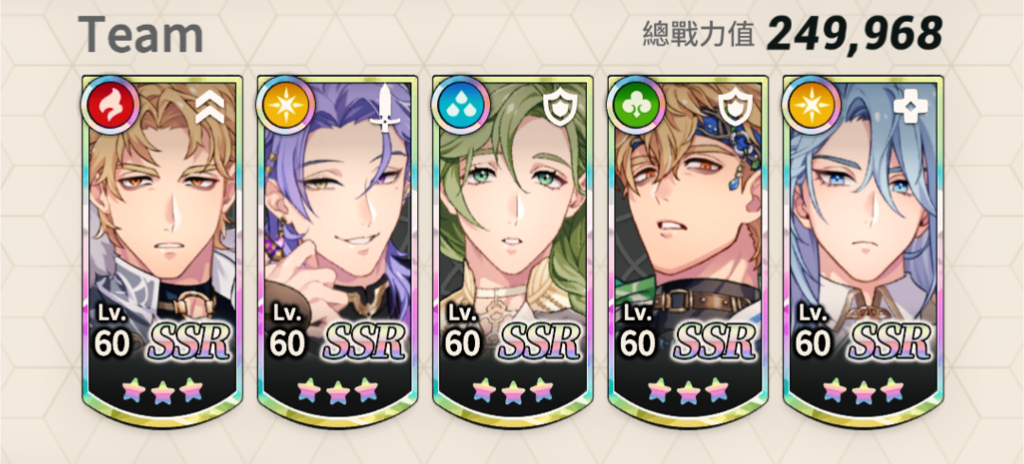Click the light element icon on blue-haired card
The width and height of the screenshot is (1024, 464).
pos(811,105)
